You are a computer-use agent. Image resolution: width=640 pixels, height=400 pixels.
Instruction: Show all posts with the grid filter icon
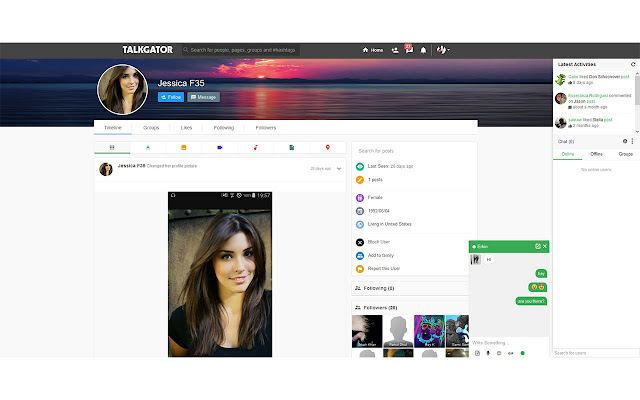[112, 147]
